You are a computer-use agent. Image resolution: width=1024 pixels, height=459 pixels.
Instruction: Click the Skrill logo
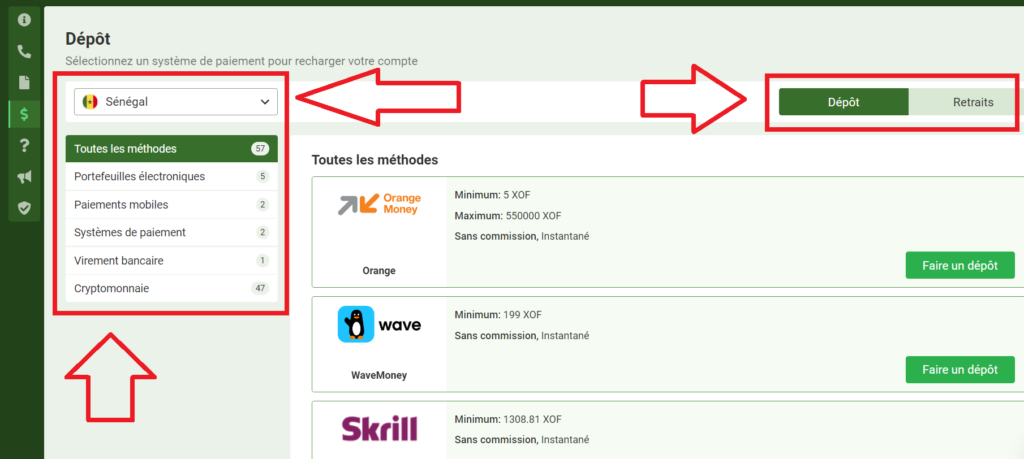click(x=379, y=430)
